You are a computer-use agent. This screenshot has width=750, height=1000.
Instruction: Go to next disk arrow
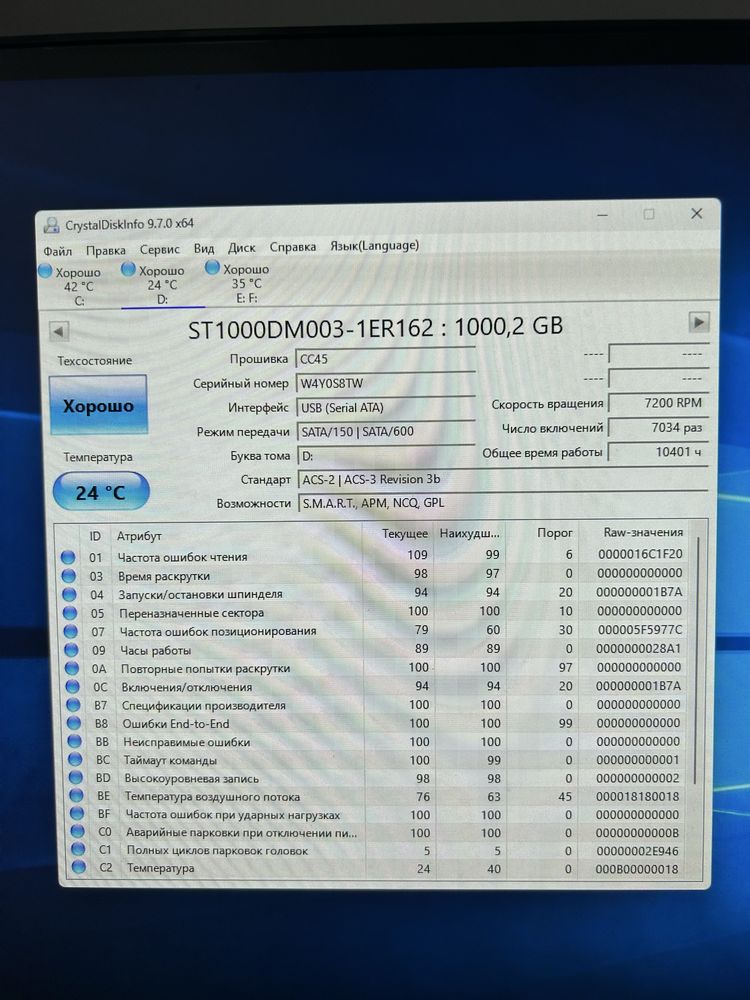pyautogui.click(x=699, y=322)
